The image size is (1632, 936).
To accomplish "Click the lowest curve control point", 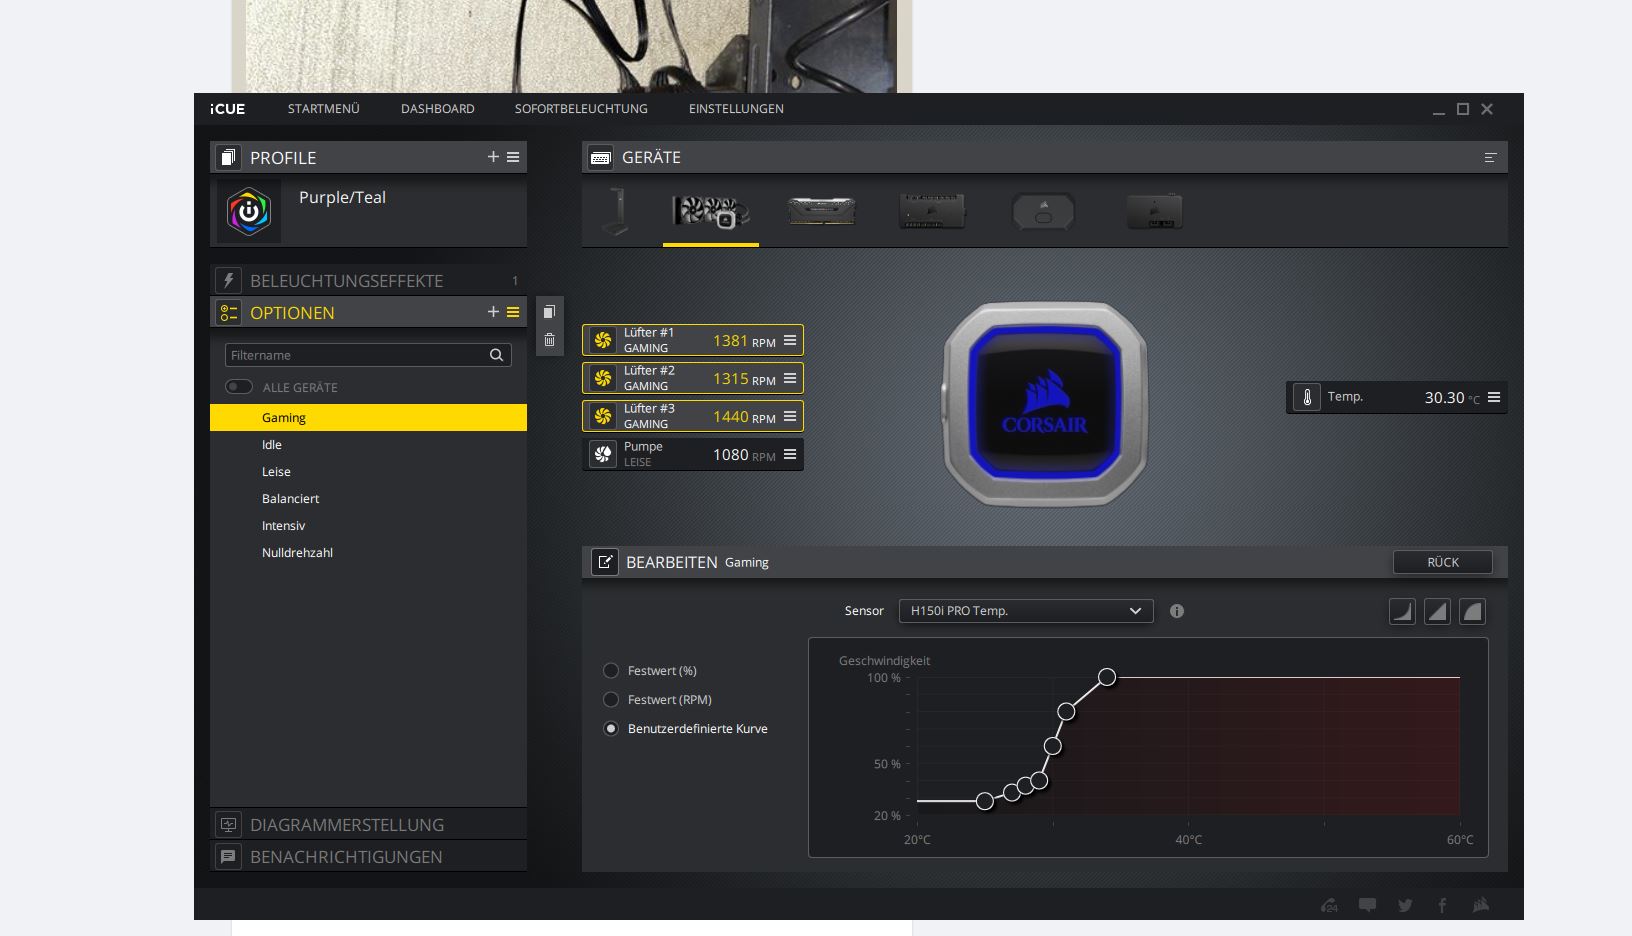I will (x=985, y=801).
